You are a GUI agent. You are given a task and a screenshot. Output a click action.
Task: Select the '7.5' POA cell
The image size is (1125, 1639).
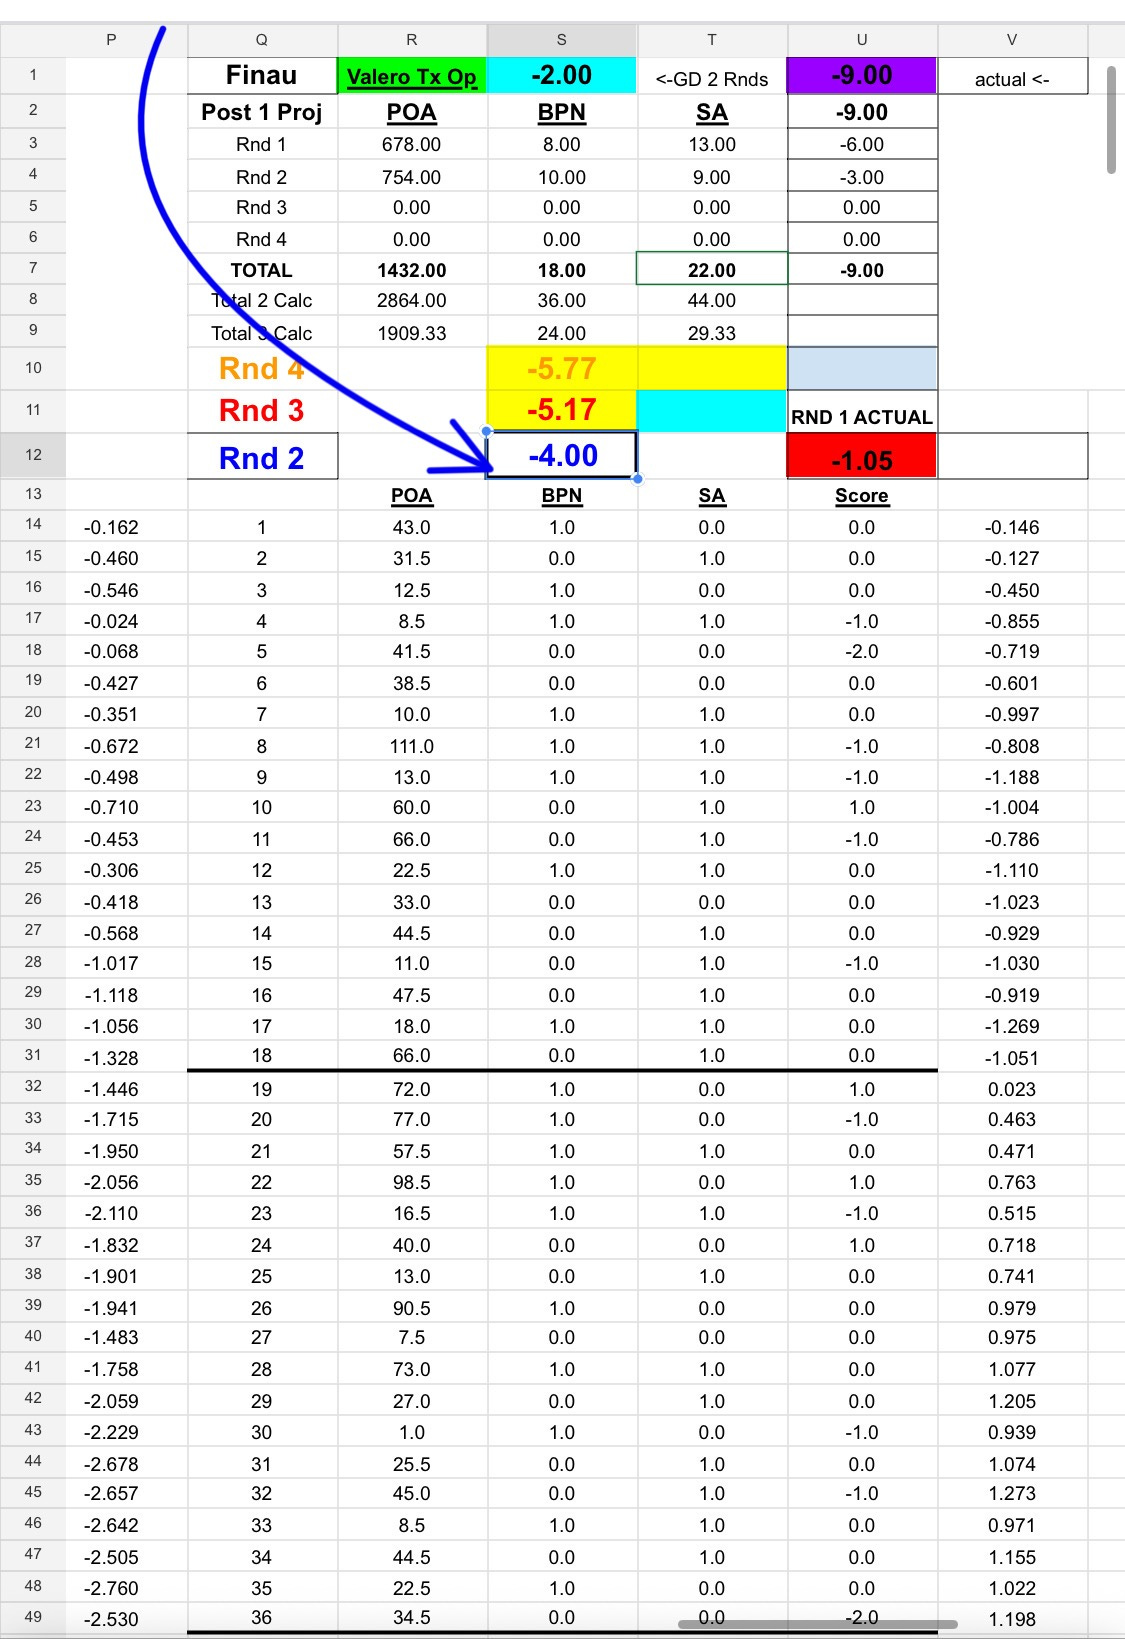point(411,1337)
